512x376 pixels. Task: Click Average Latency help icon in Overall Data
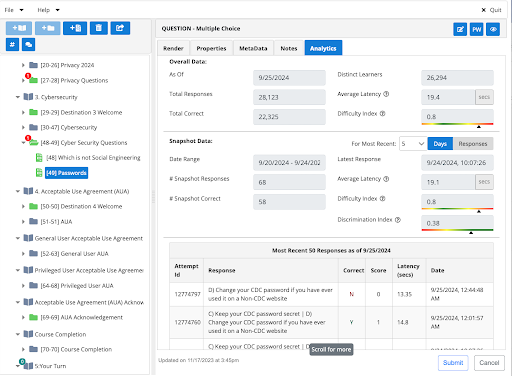coord(386,94)
